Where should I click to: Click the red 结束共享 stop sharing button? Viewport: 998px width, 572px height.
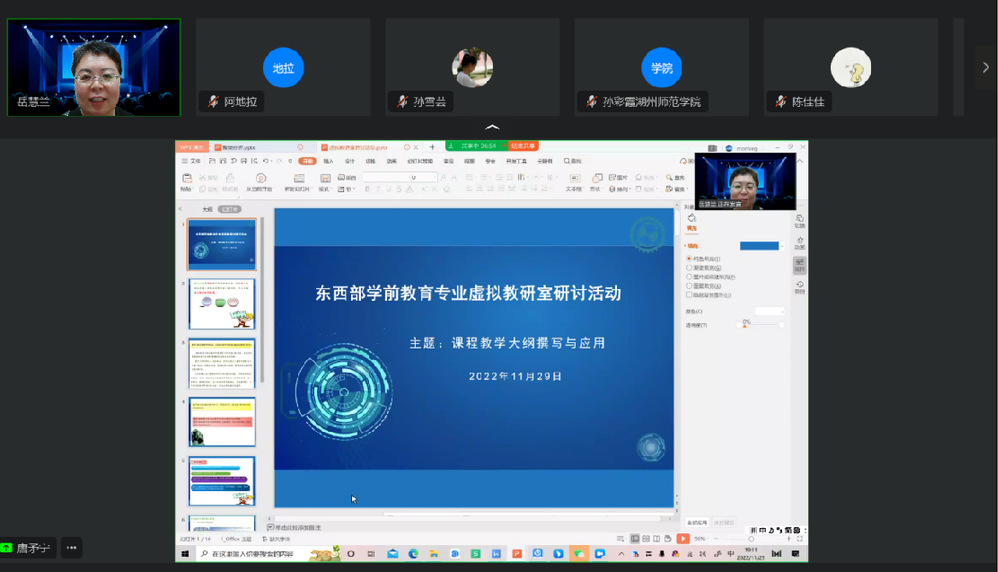click(x=523, y=146)
